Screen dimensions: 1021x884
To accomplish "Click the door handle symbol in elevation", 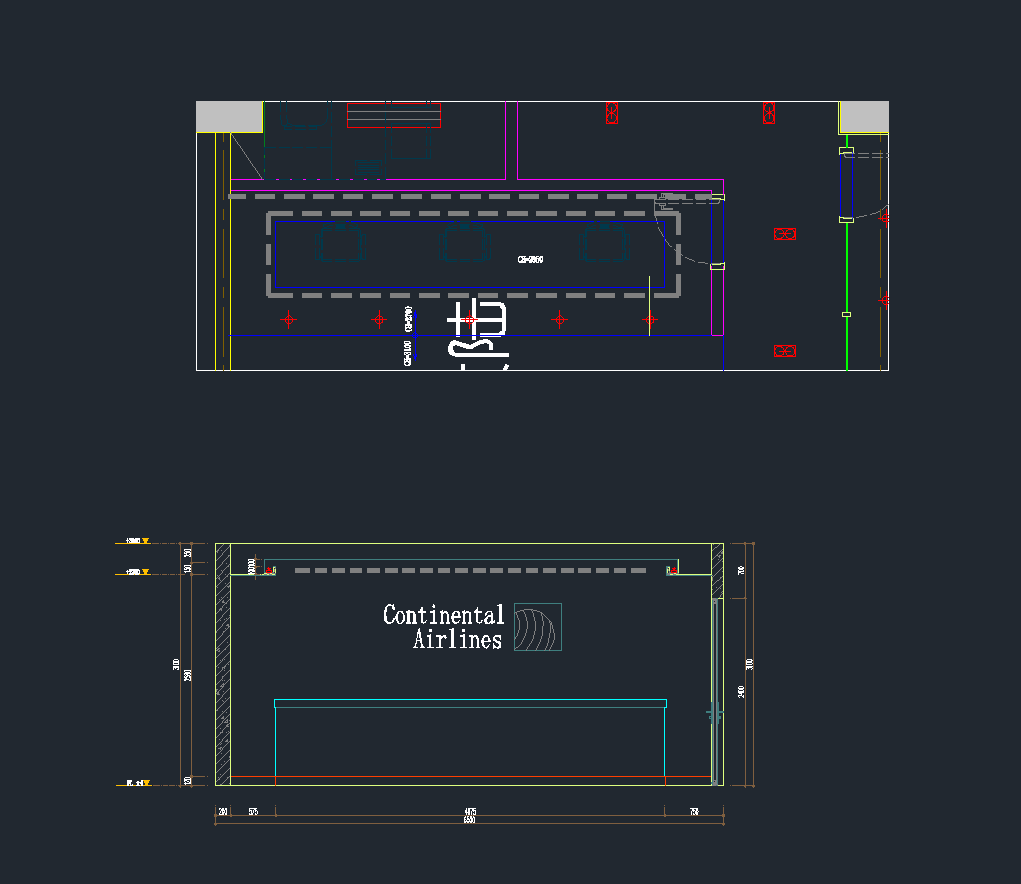I will point(714,713).
